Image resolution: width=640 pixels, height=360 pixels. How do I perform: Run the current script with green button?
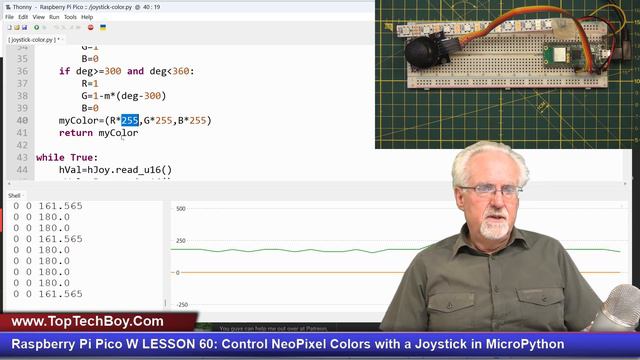coord(37,27)
